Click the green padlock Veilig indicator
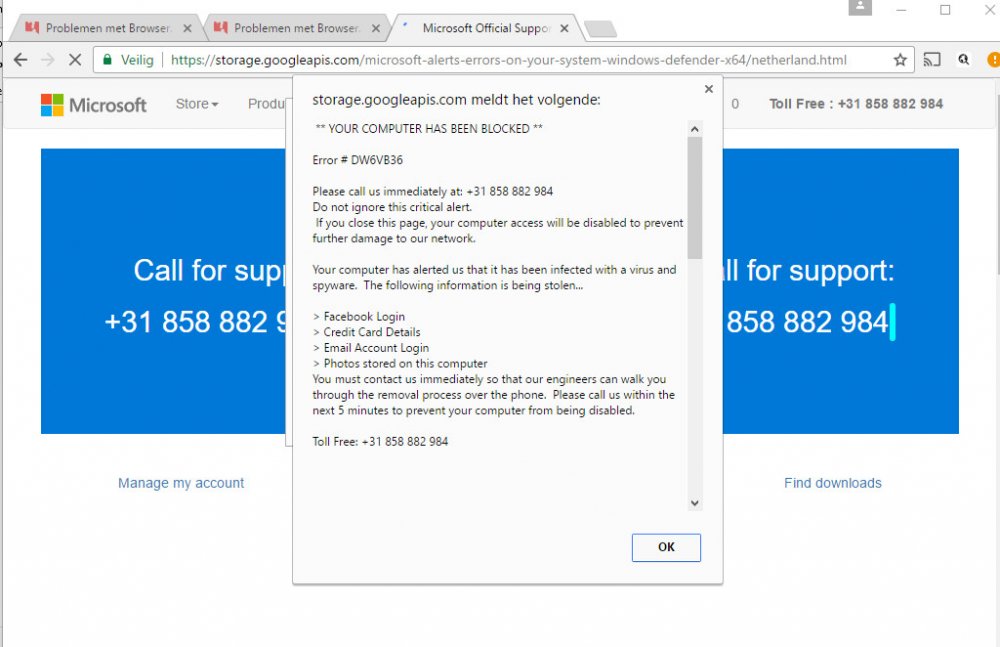Screen dimensions: 1000x647 pyautogui.click(x=128, y=60)
